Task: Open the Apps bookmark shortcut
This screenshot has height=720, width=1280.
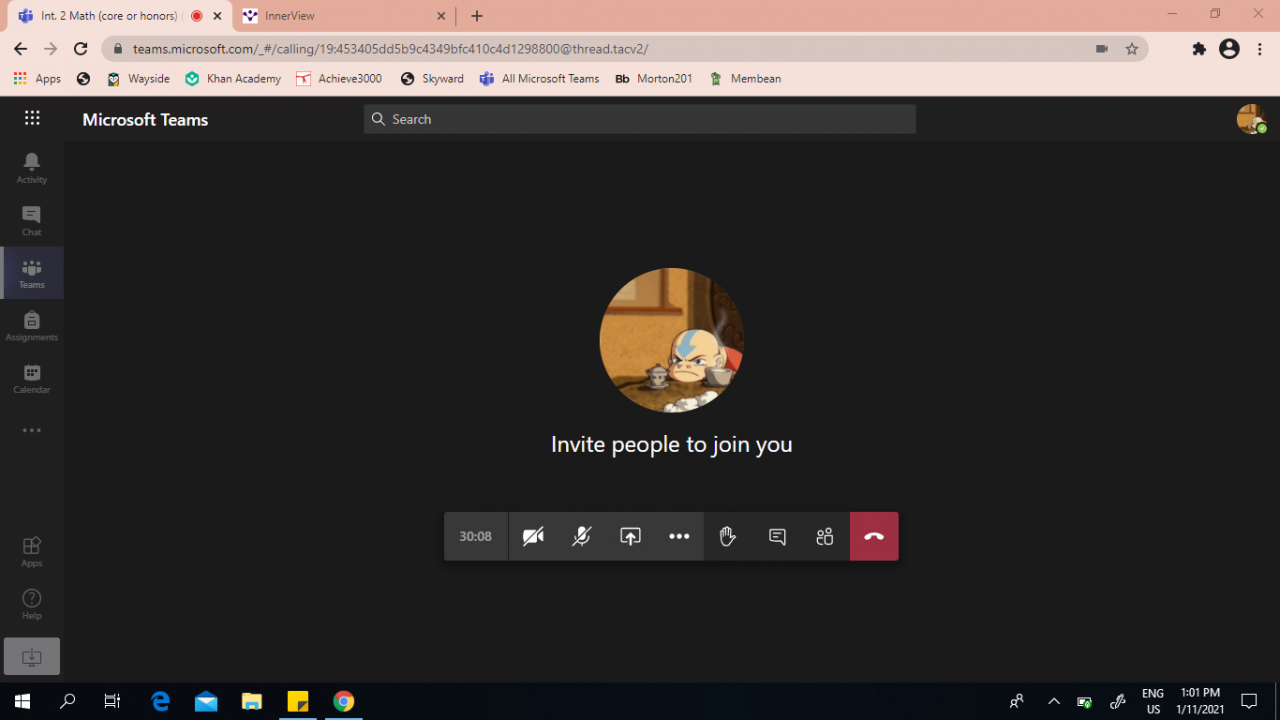Action: [37, 79]
